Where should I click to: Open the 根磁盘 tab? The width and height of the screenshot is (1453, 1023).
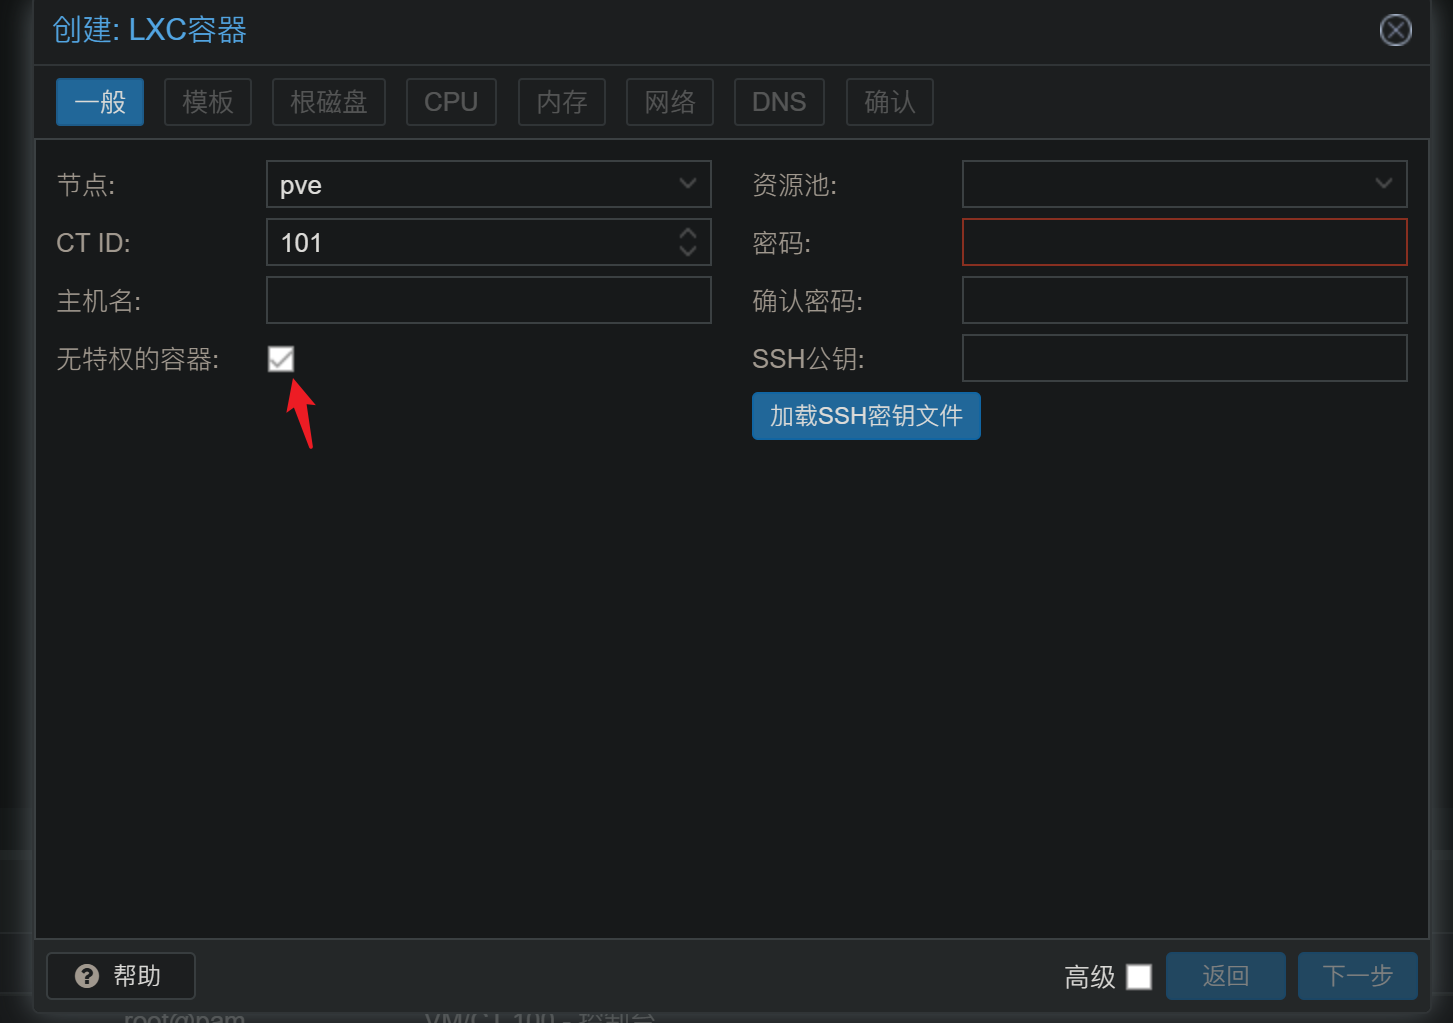[329, 102]
